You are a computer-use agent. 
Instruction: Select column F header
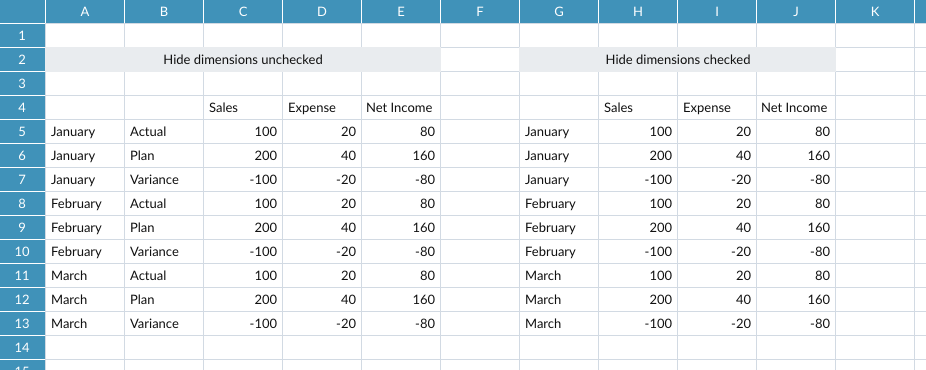[x=480, y=11]
